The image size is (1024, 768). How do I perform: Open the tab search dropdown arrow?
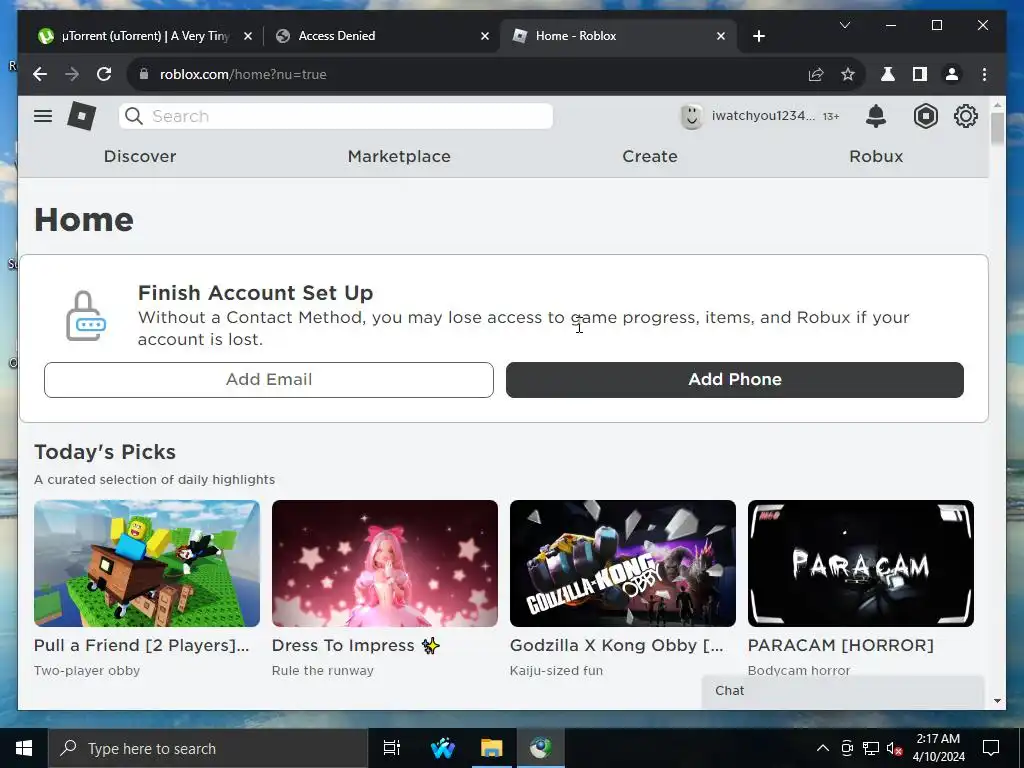tap(844, 25)
